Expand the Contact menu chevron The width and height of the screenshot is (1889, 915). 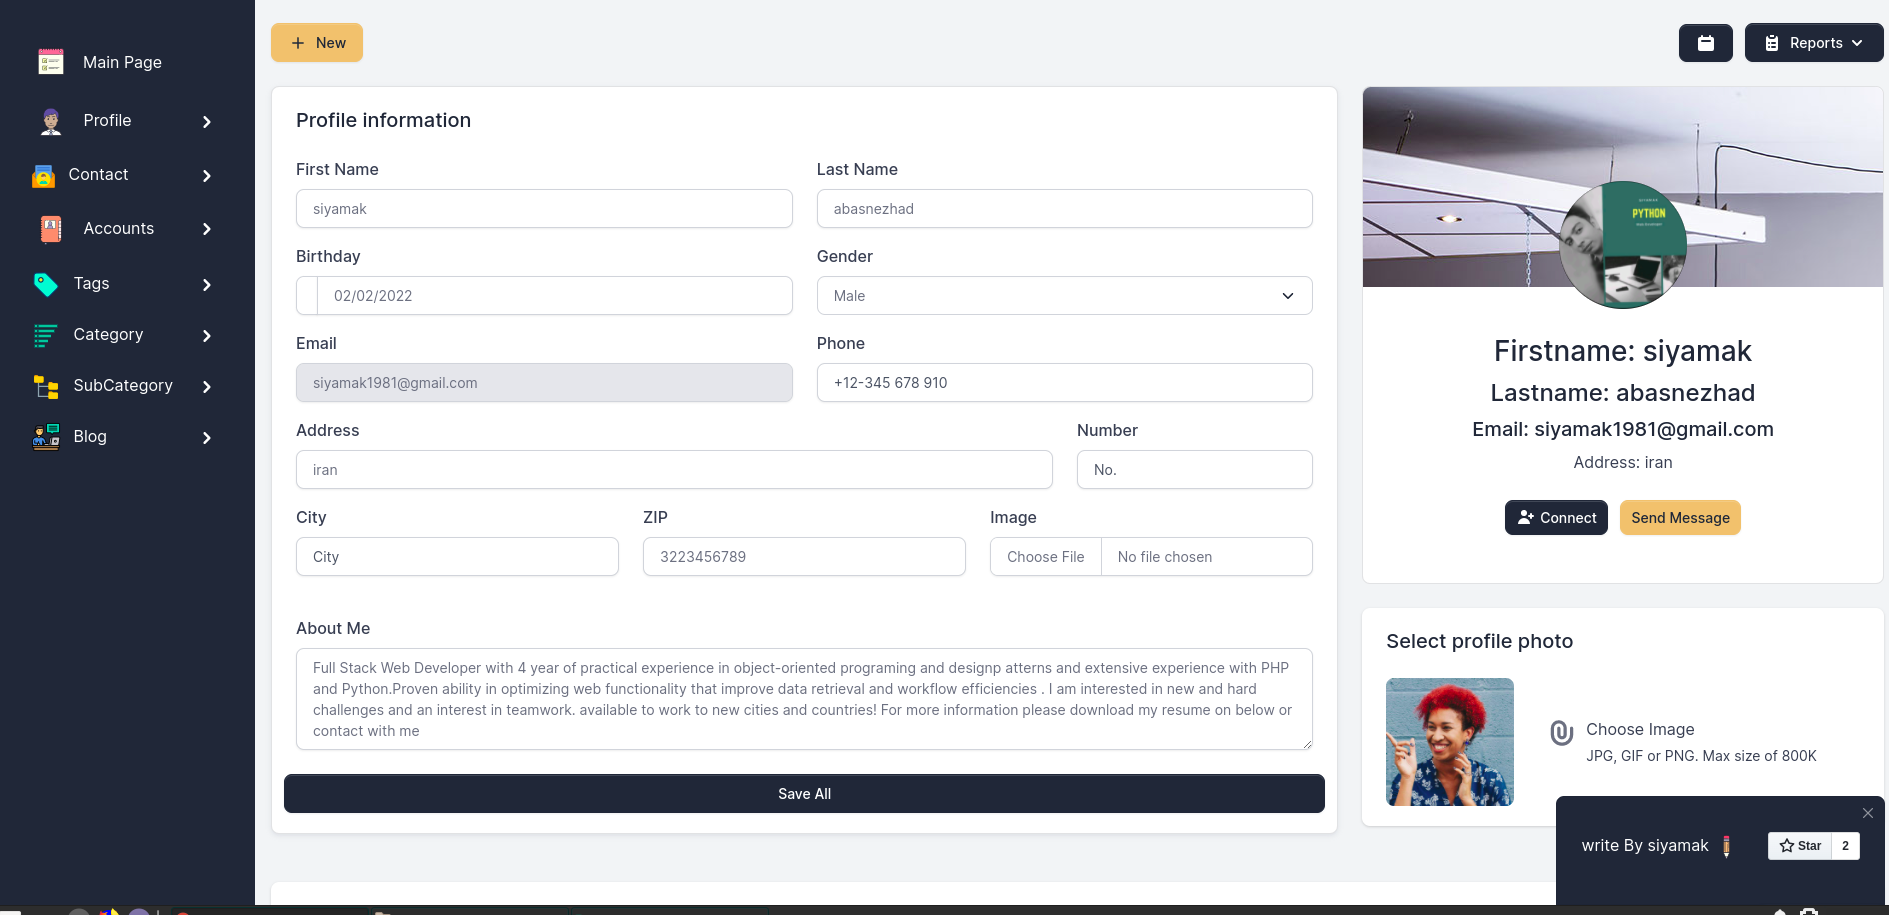click(x=207, y=176)
